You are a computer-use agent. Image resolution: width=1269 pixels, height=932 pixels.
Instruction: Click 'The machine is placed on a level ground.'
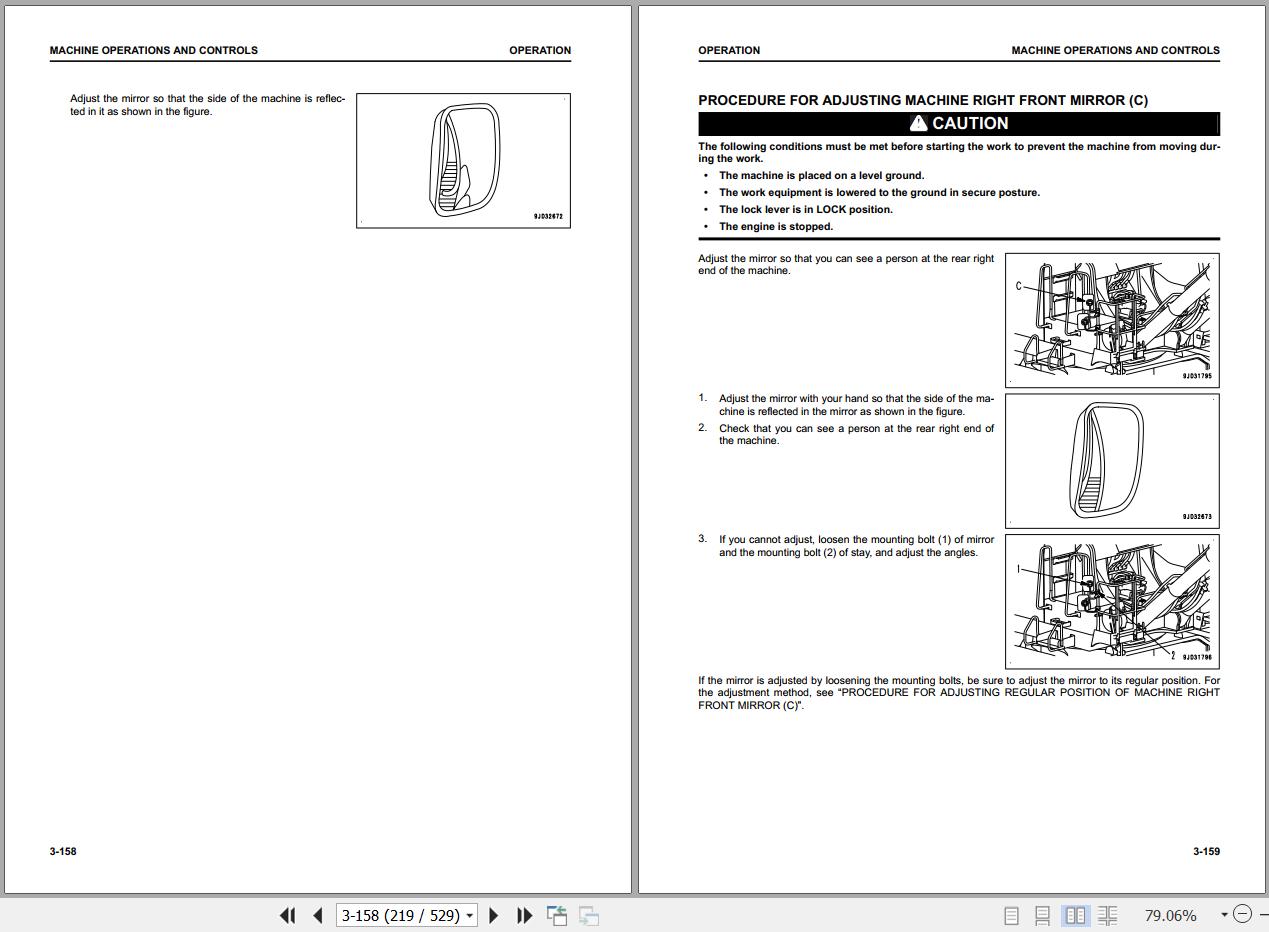pos(822,175)
